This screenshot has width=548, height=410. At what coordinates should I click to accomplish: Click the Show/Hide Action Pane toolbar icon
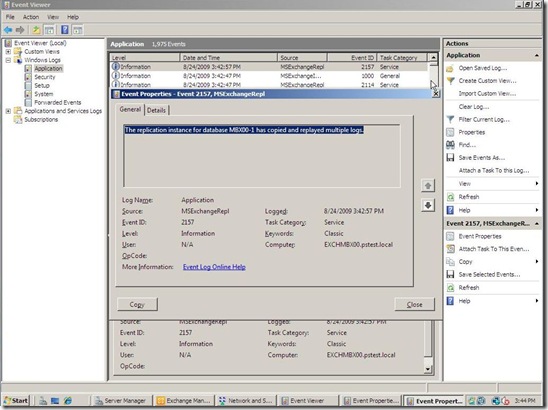pyautogui.click(x=78, y=30)
